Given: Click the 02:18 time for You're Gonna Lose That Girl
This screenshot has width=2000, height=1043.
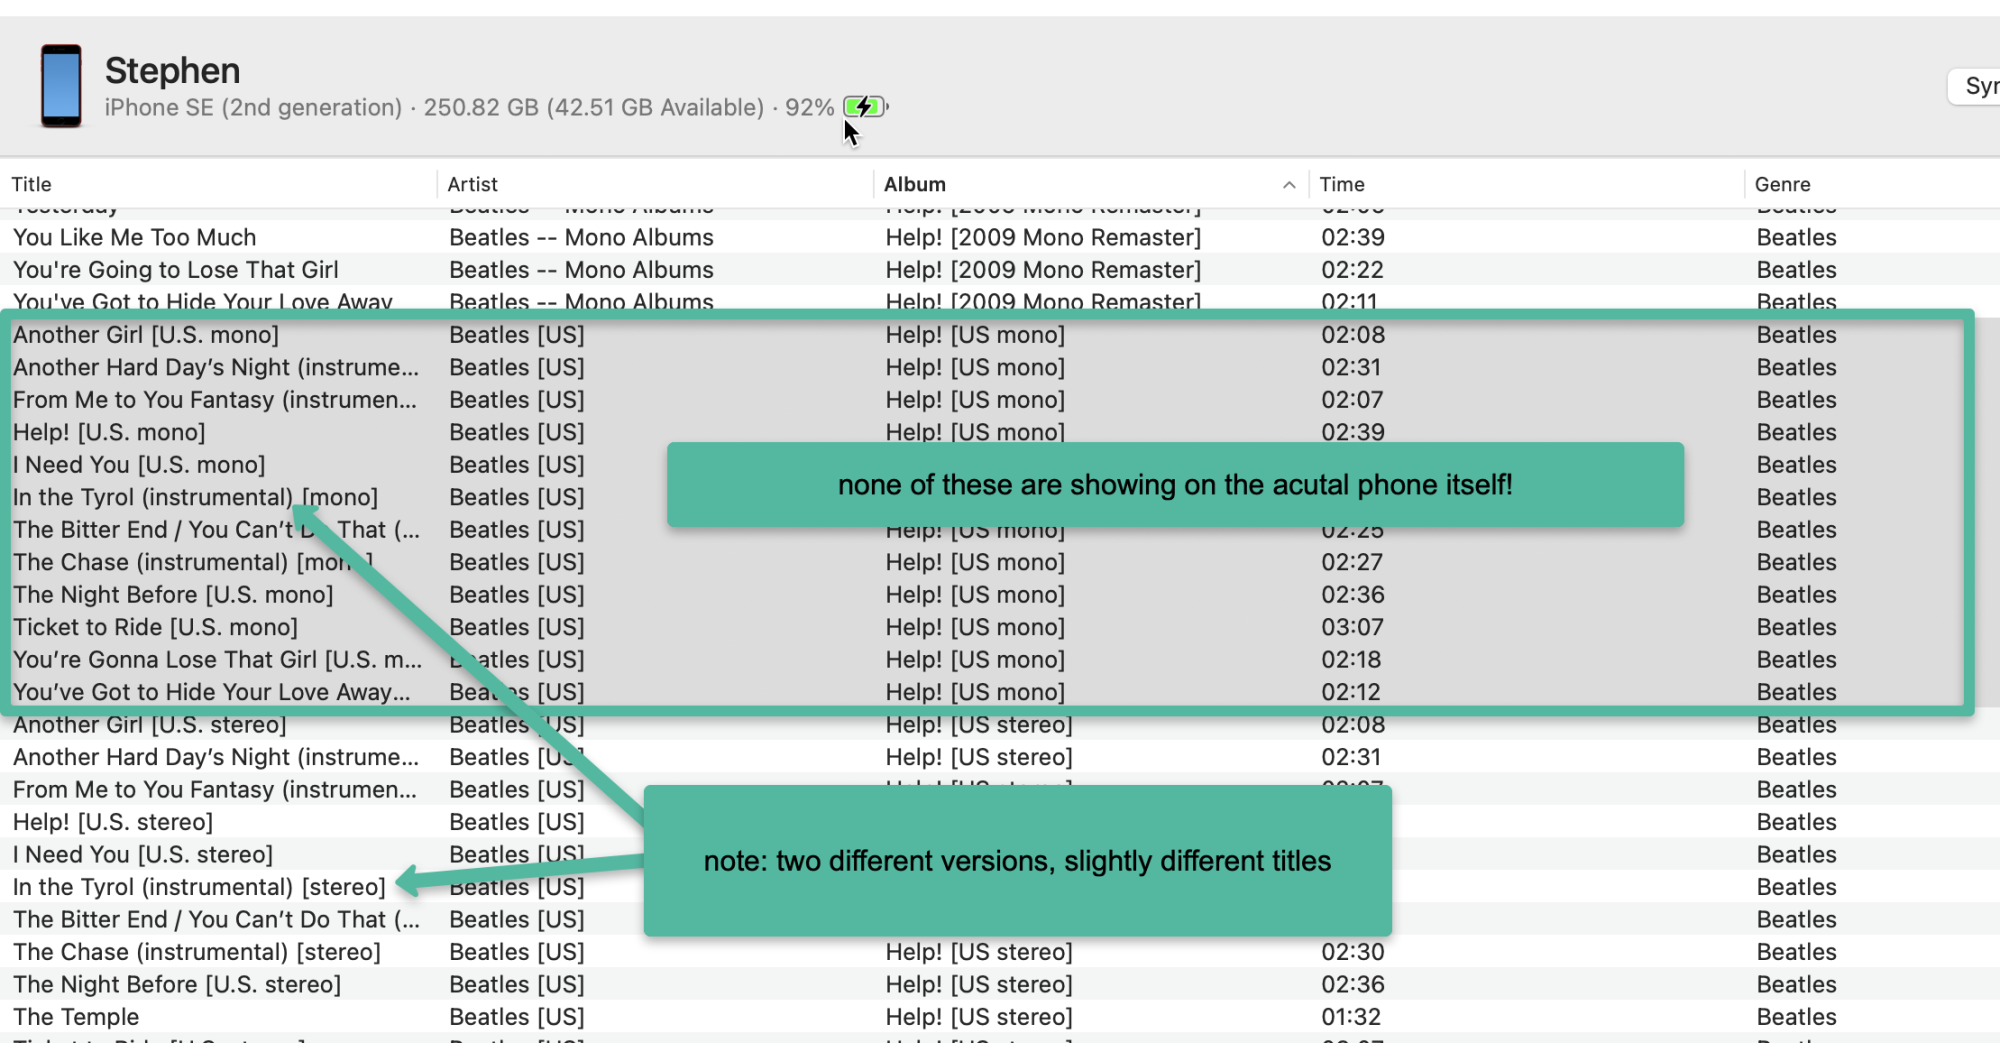Looking at the screenshot, I should point(1351,660).
